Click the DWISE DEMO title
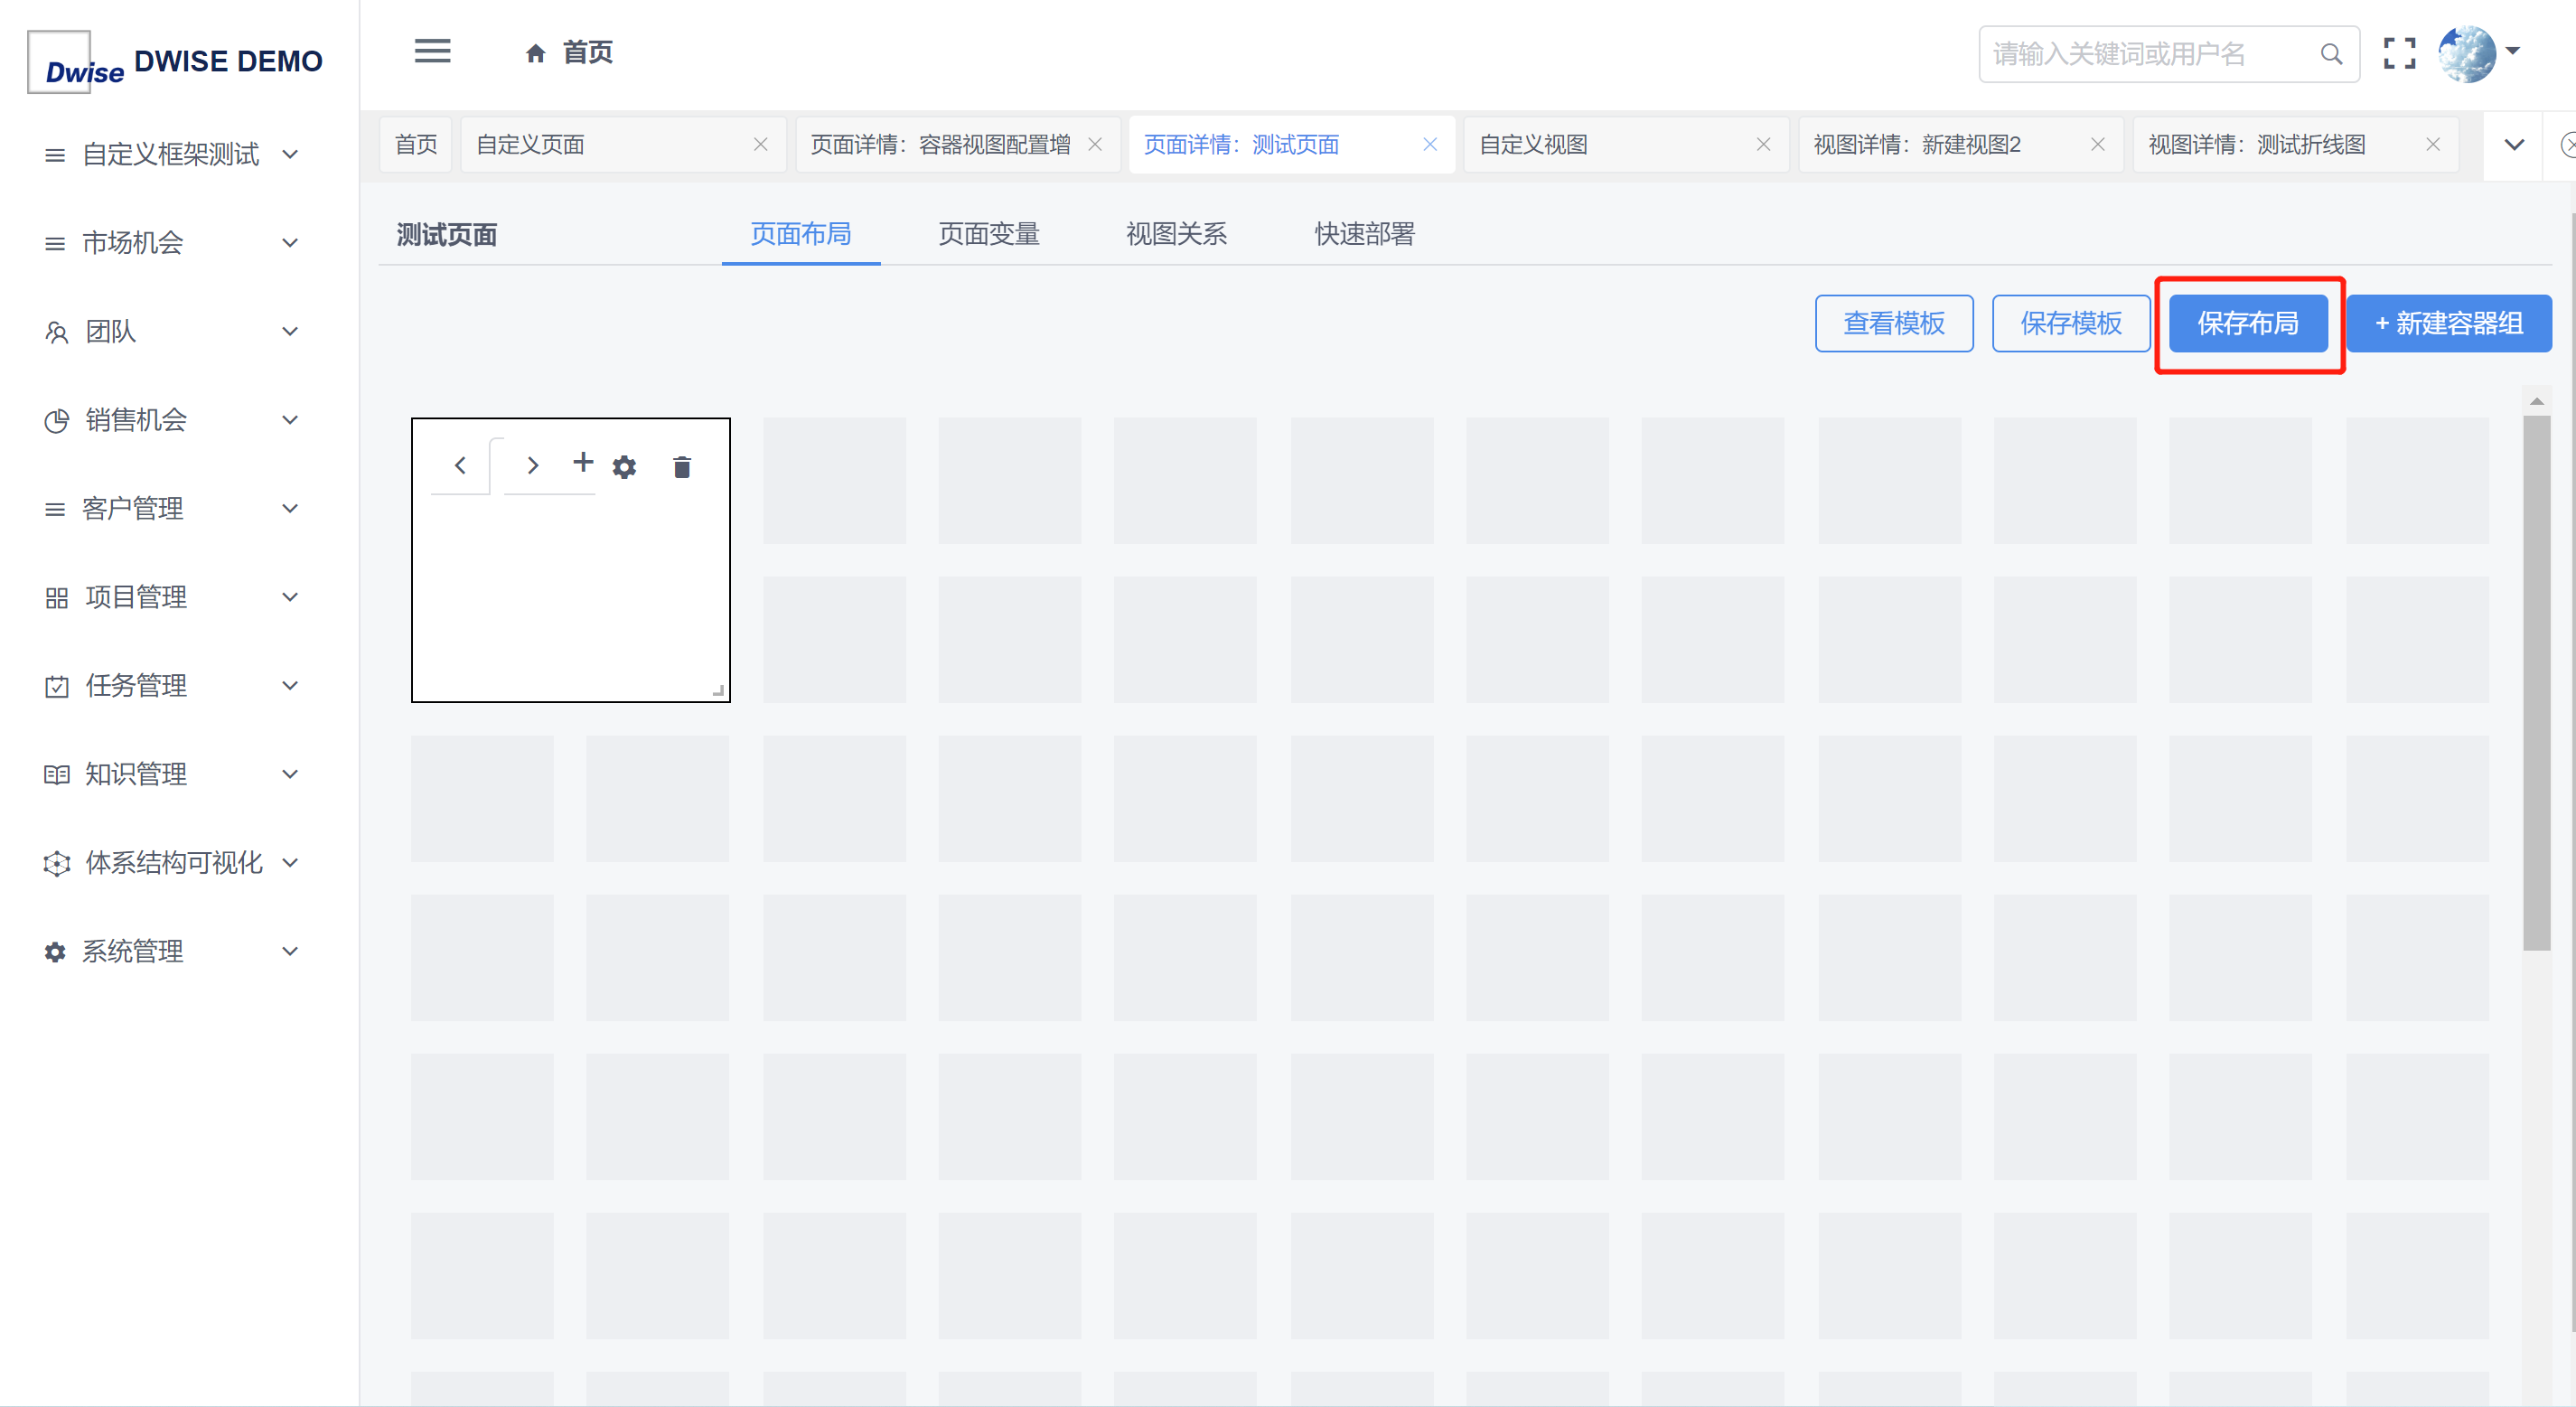Image resolution: width=2576 pixels, height=1407 pixels. pyautogui.click(x=228, y=62)
